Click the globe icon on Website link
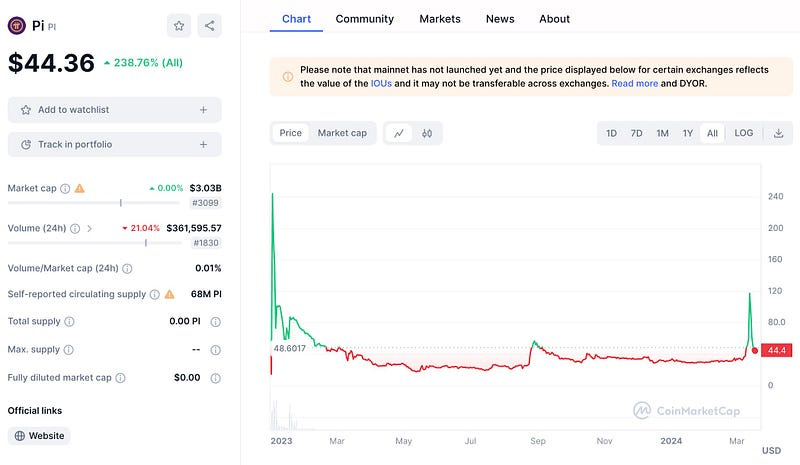Viewport: 800px width, 465px height. (20, 436)
